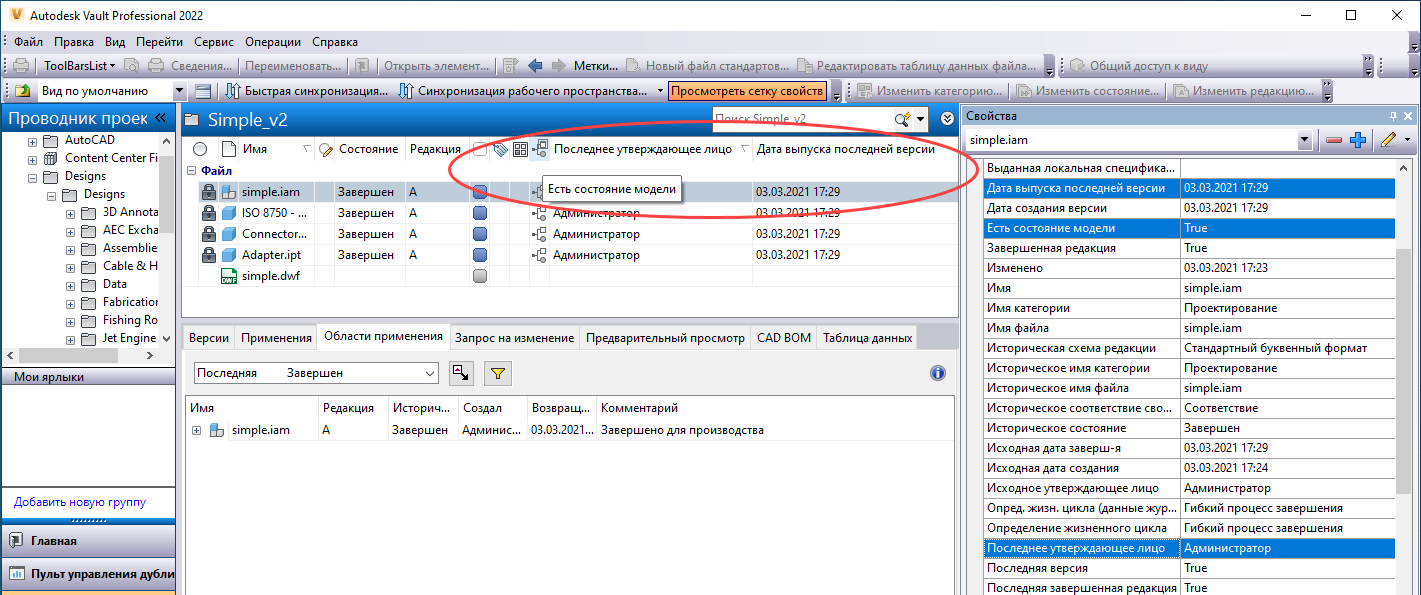Image resolution: width=1421 pixels, height=595 pixels.
Task: Click the search magnifier icon in Simple_v2 header
Action: click(902, 119)
